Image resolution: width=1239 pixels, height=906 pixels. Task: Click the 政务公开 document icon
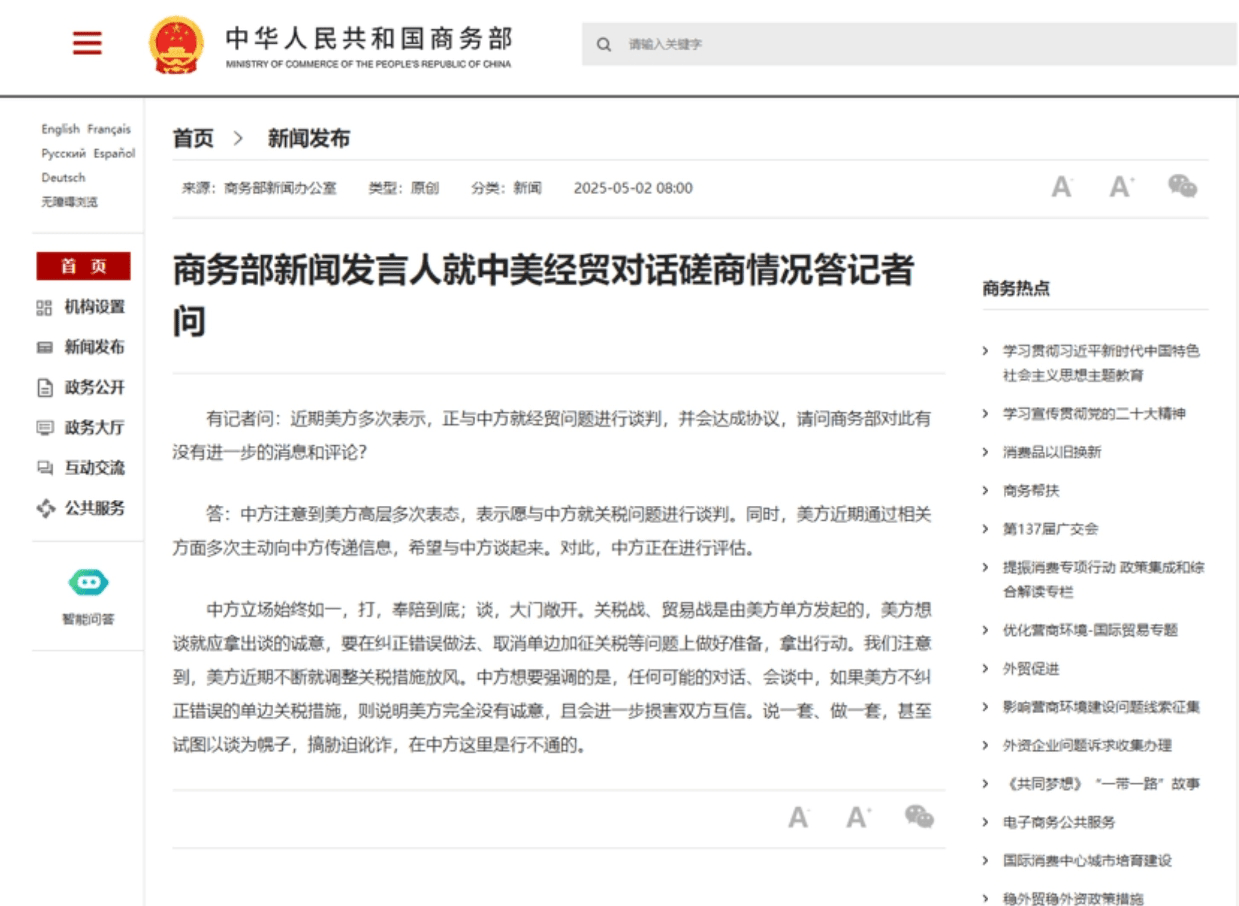tap(44, 387)
